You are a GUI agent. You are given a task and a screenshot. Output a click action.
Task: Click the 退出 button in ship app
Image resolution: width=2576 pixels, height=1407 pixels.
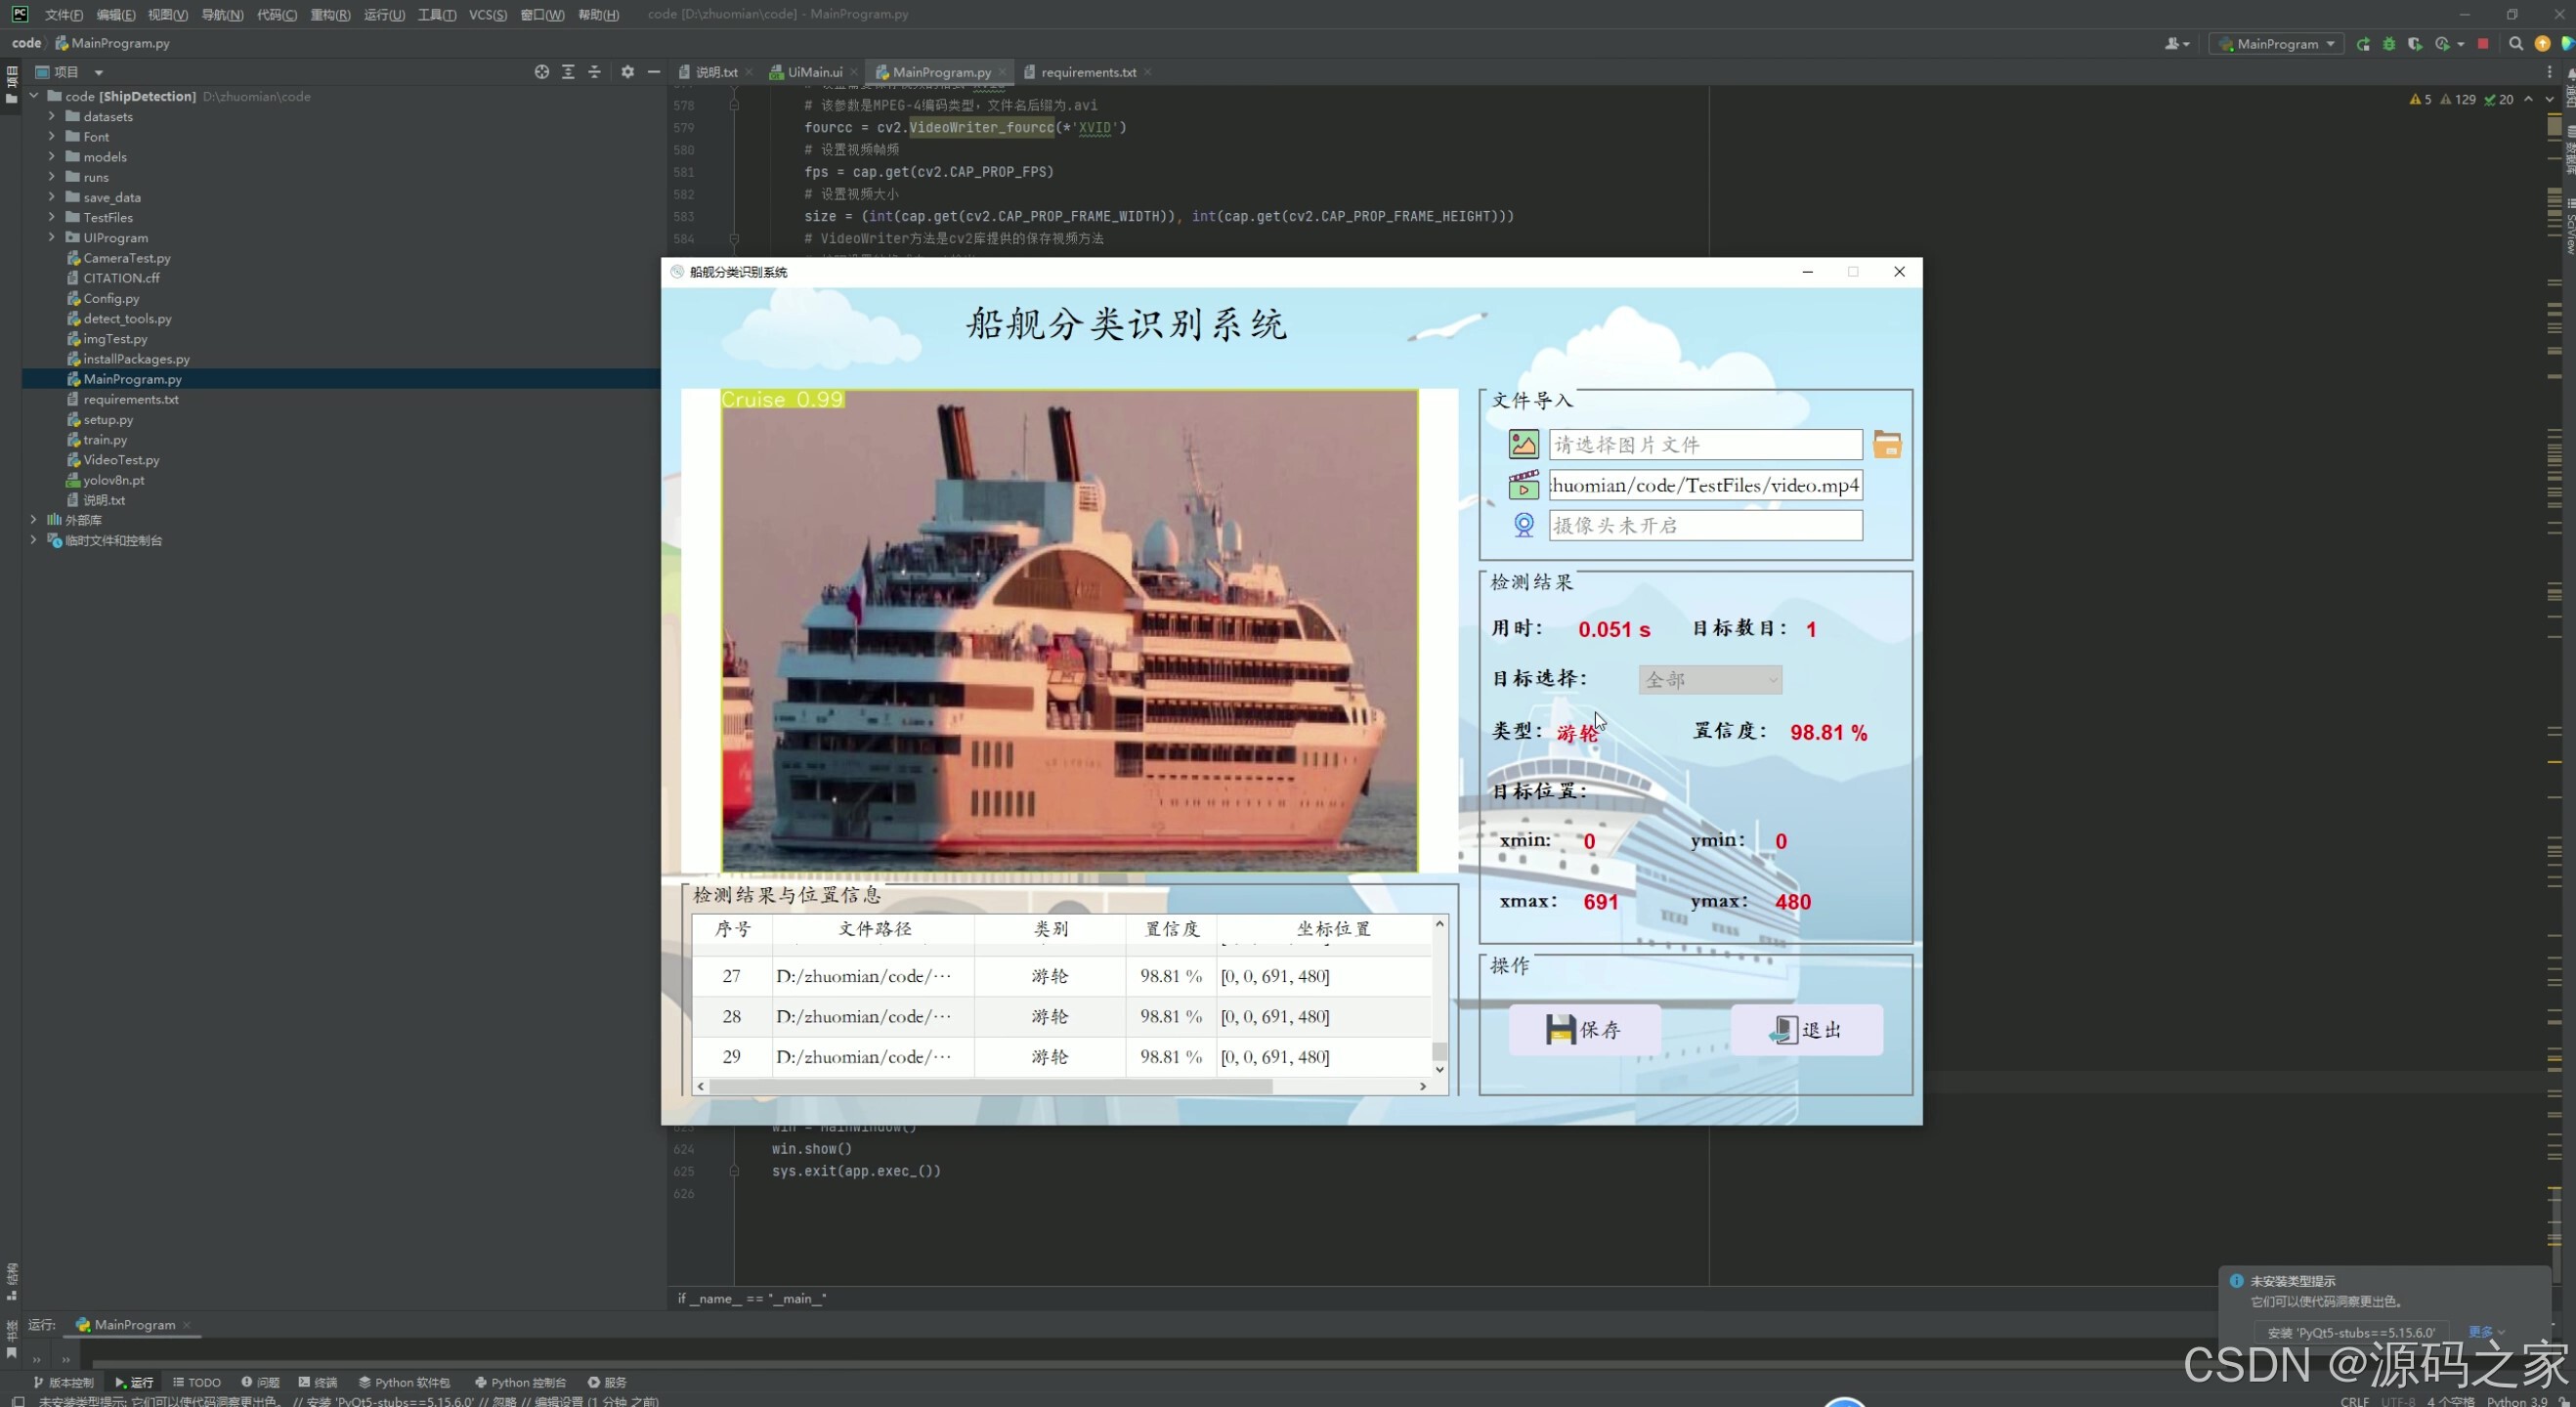[x=1806, y=1030]
